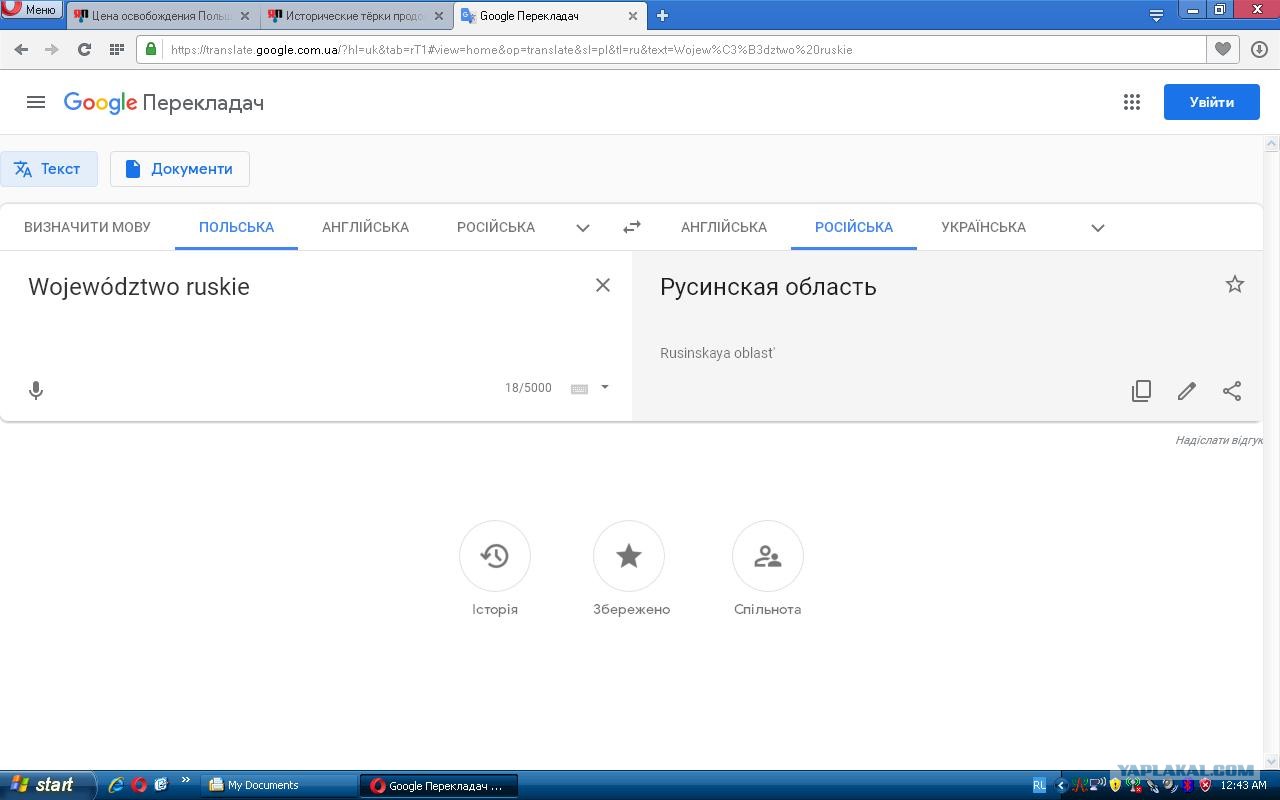Image resolution: width=1280 pixels, height=800 pixels.
Task: Share the translation
Action: coord(1232,391)
